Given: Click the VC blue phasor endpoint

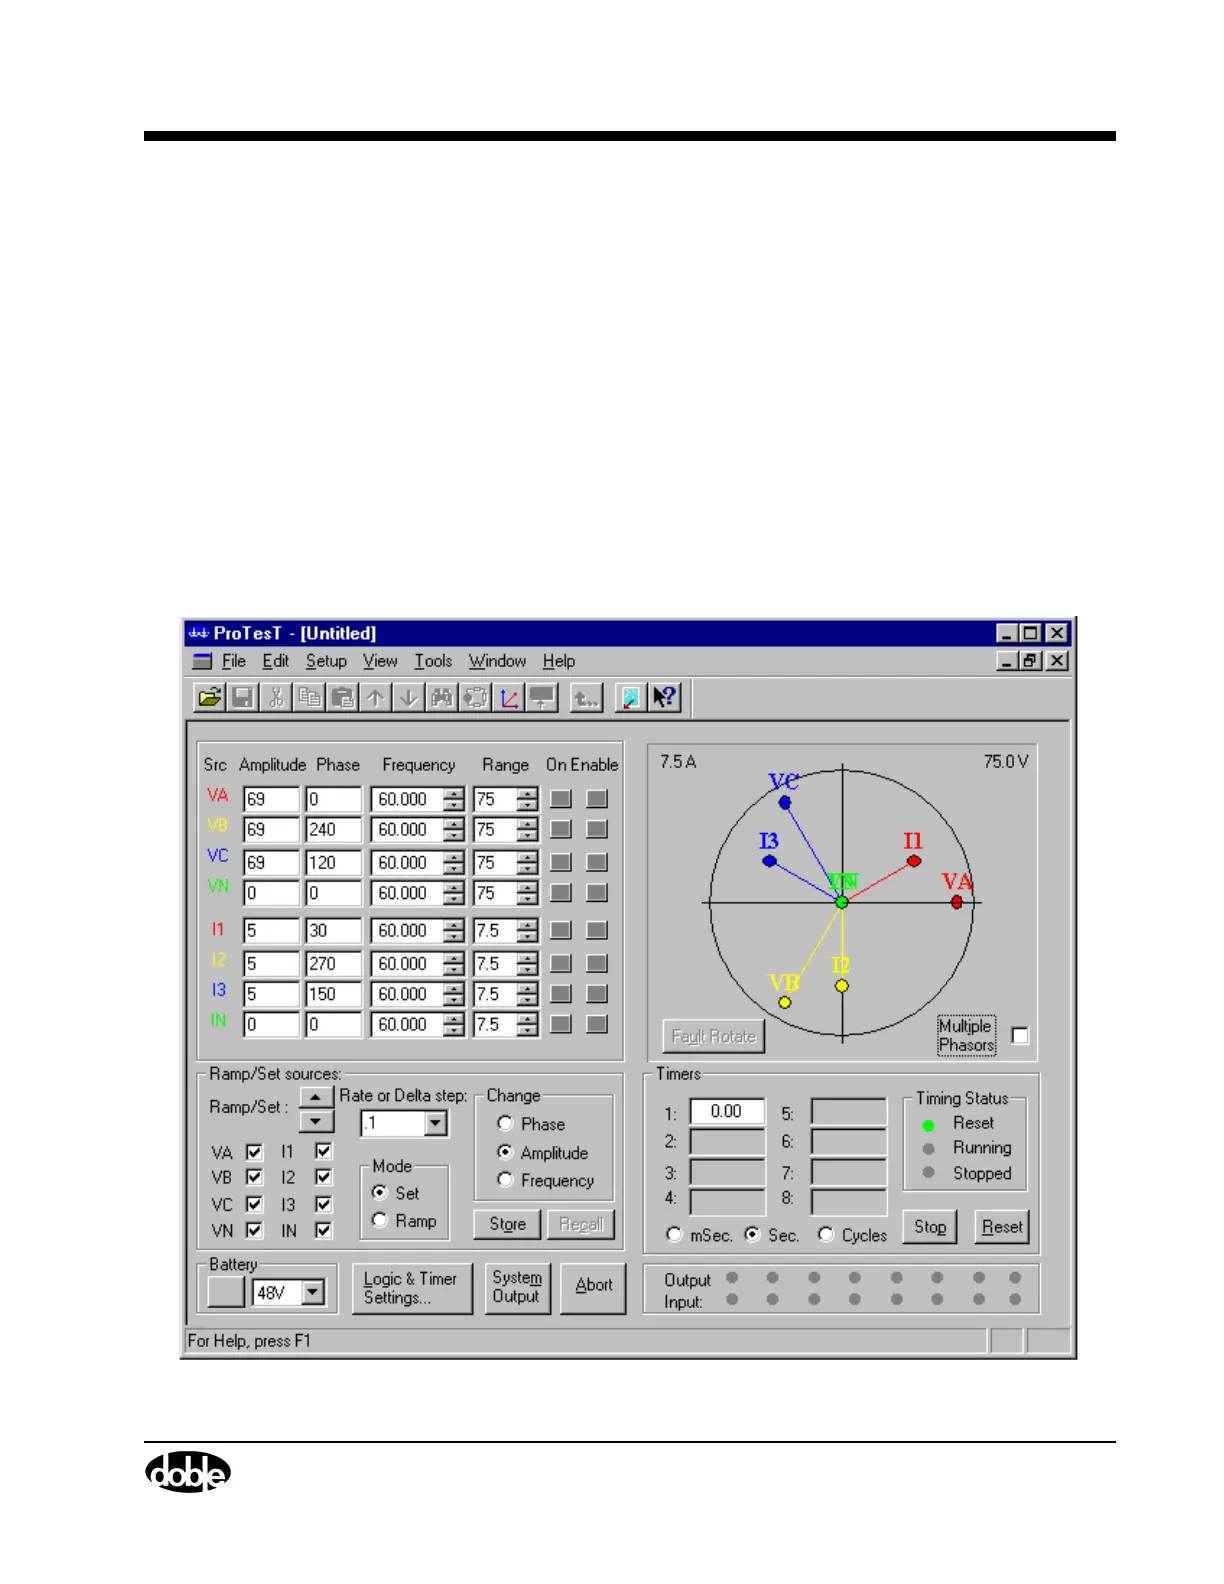Looking at the screenshot, I should click(x=785, y=802).
